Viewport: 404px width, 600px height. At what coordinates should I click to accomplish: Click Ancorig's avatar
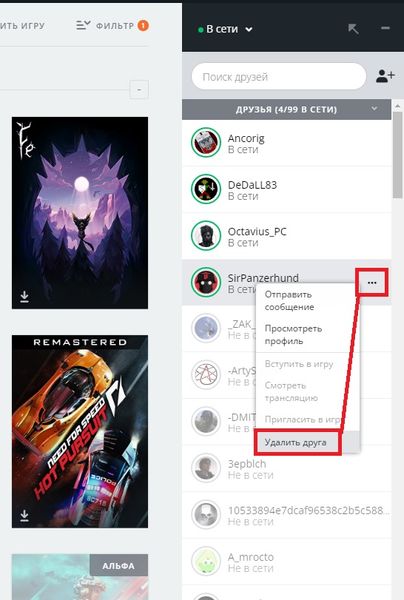206,142
